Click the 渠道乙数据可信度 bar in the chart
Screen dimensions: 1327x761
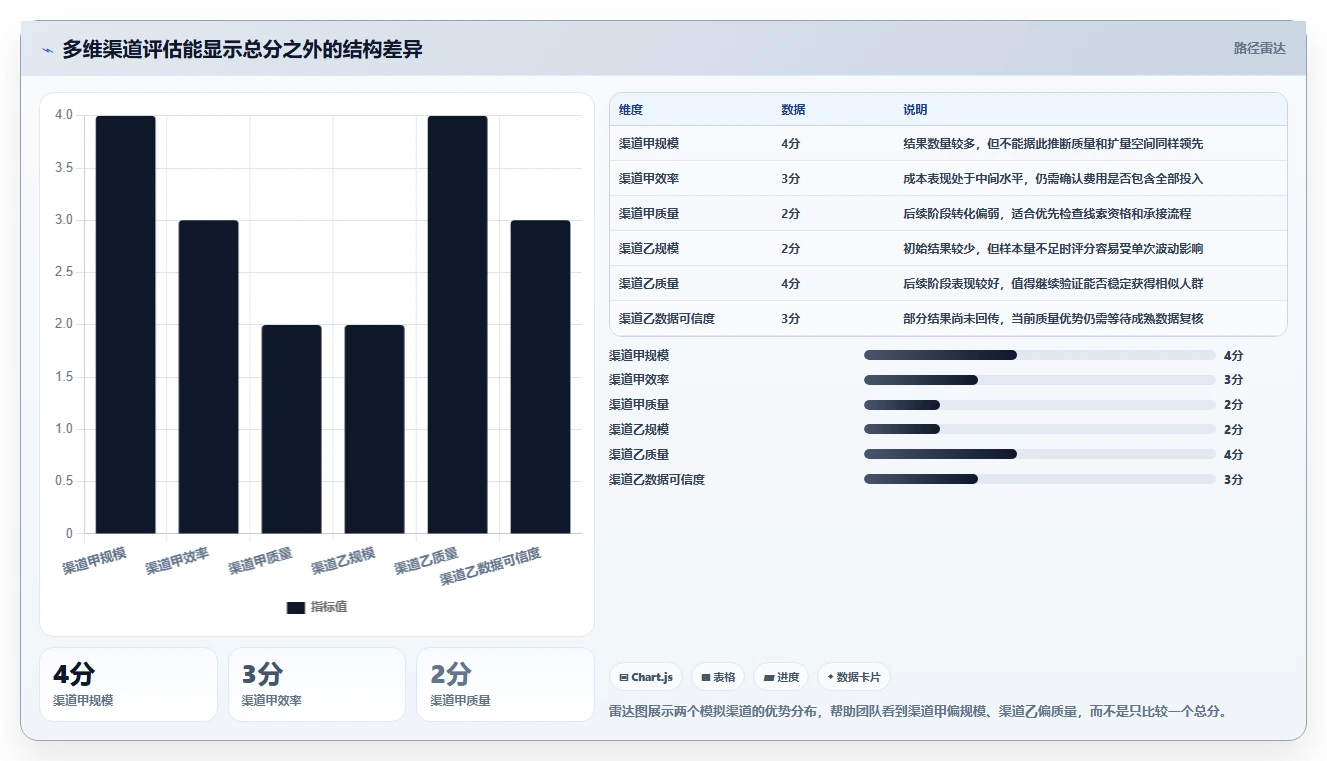(541, 377)
